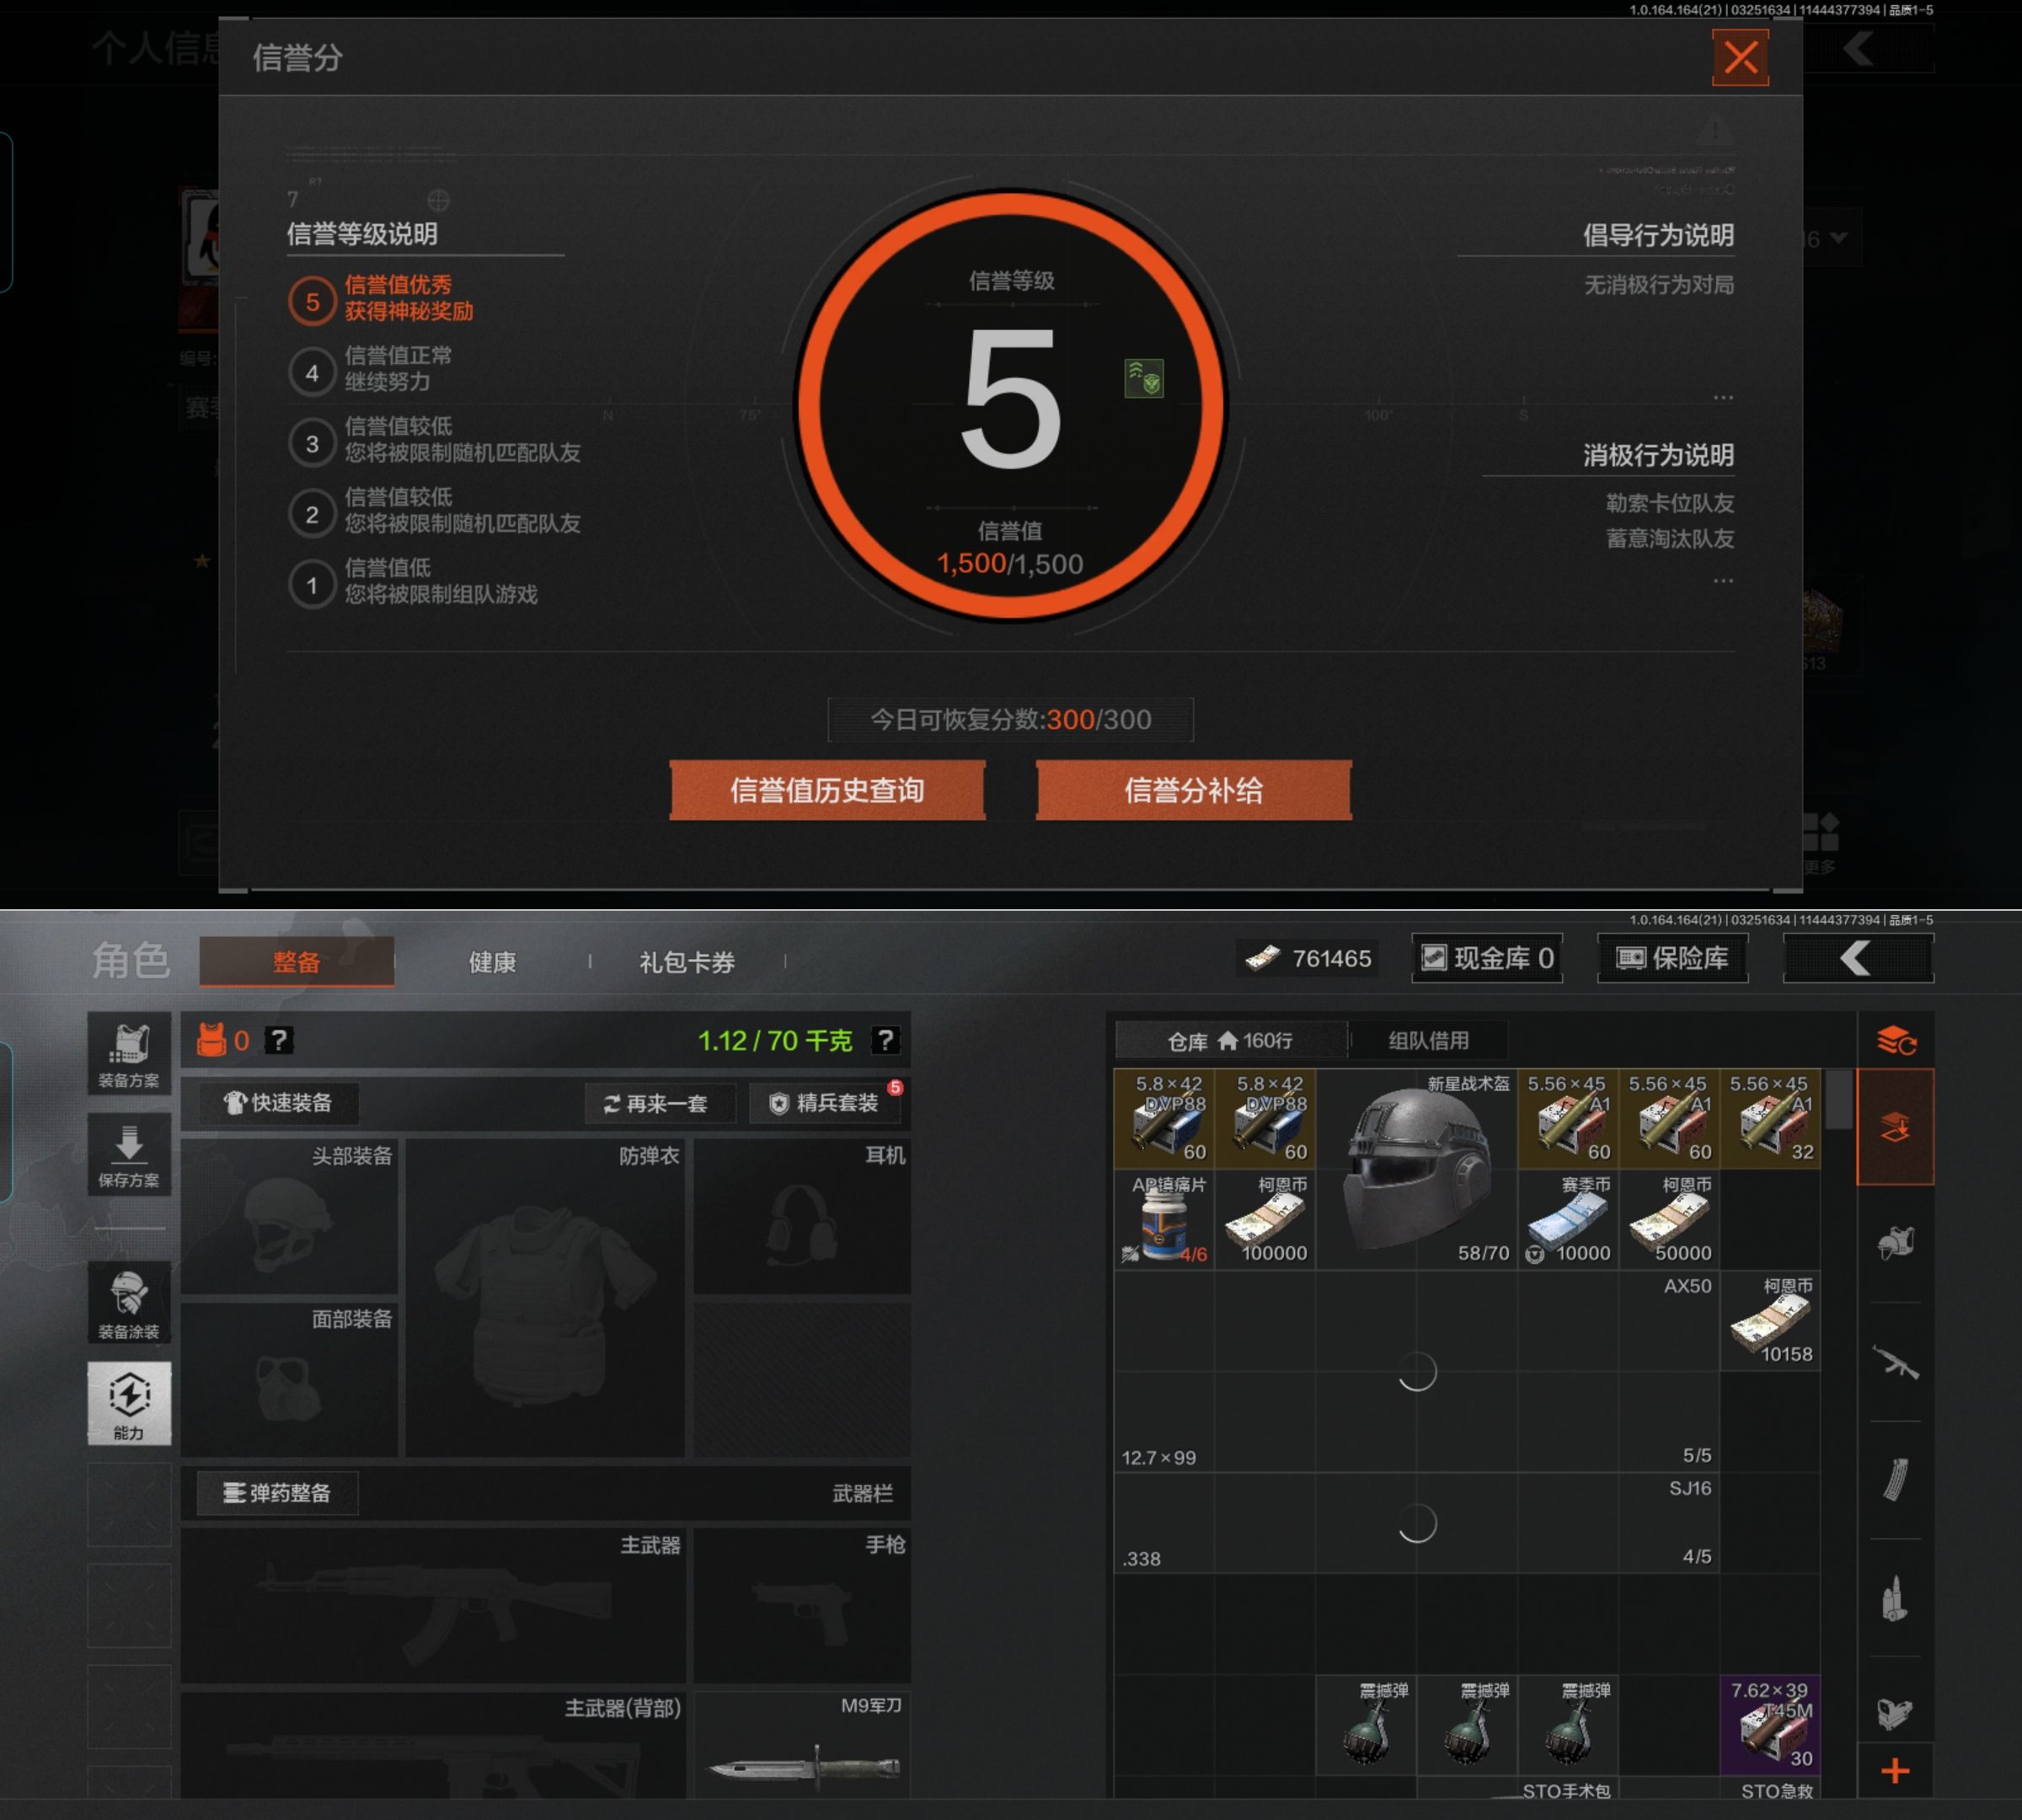2022x1820 pixels.
Task: Open 装备方案 equipment loadout icon
Action: [129, 1054]
